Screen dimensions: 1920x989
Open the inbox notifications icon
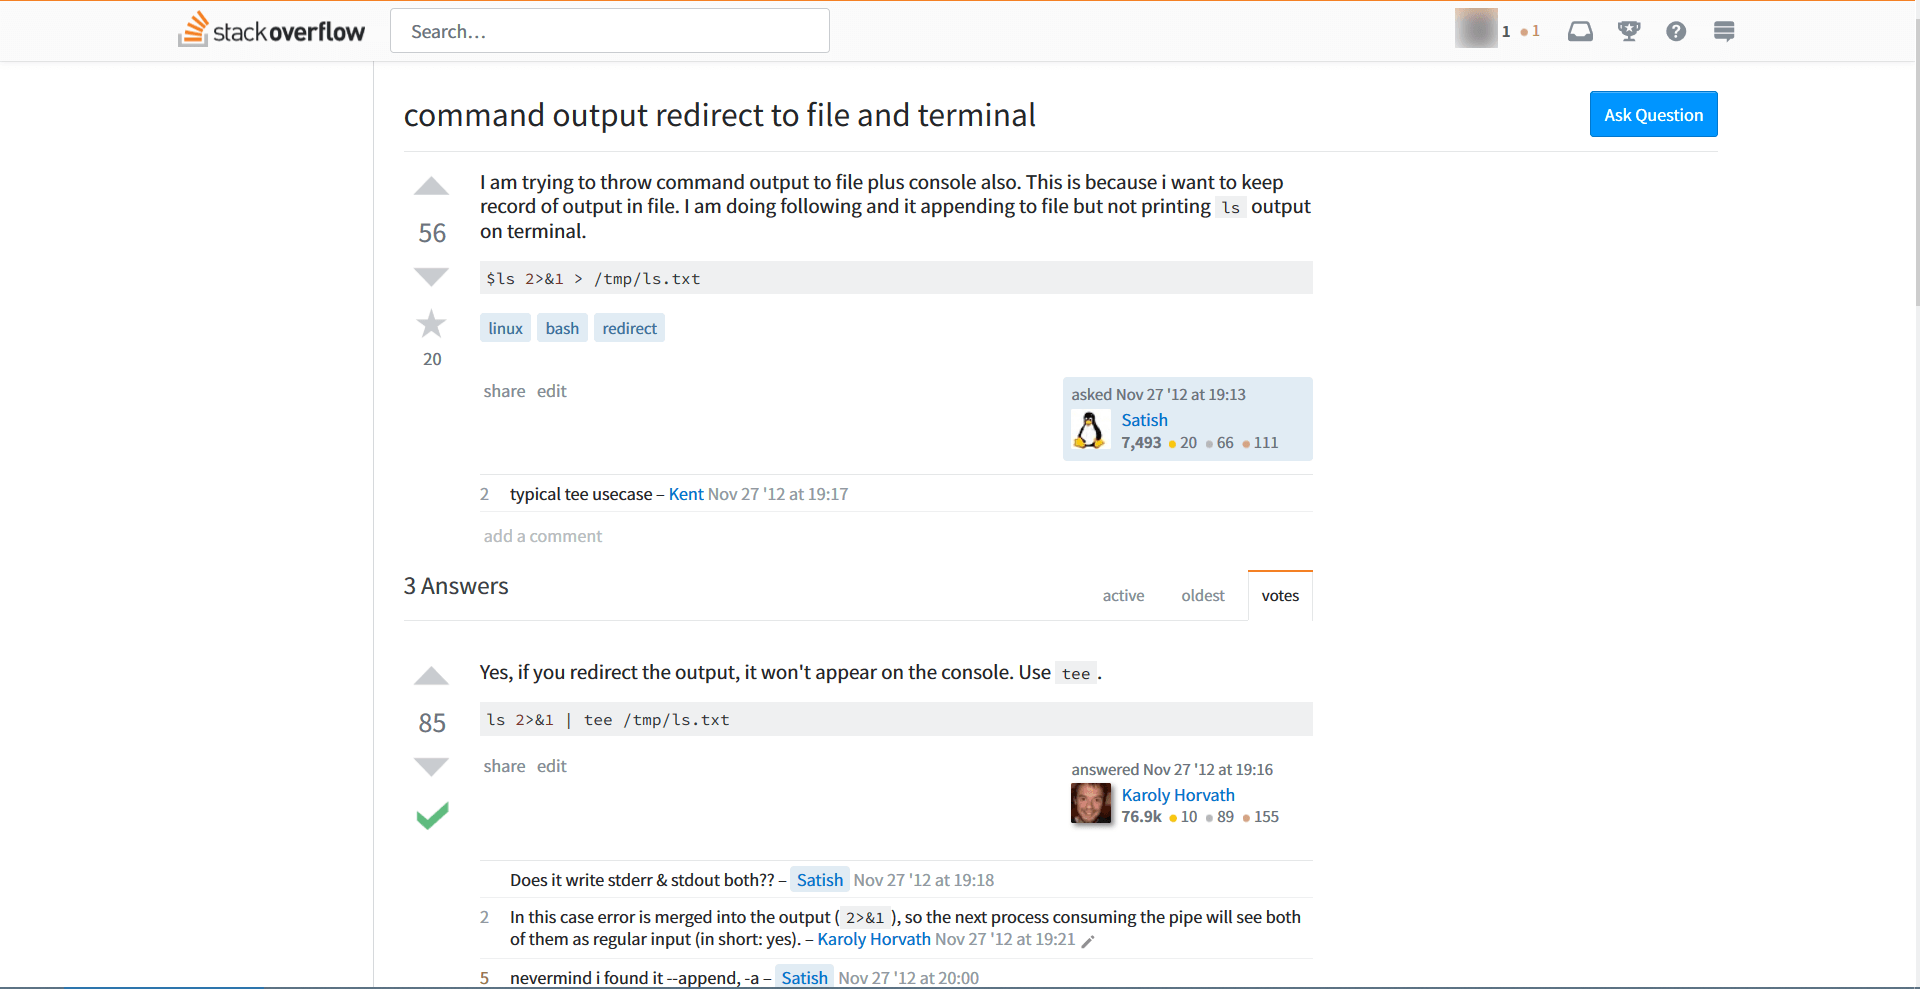click(x=1580, y=31)
